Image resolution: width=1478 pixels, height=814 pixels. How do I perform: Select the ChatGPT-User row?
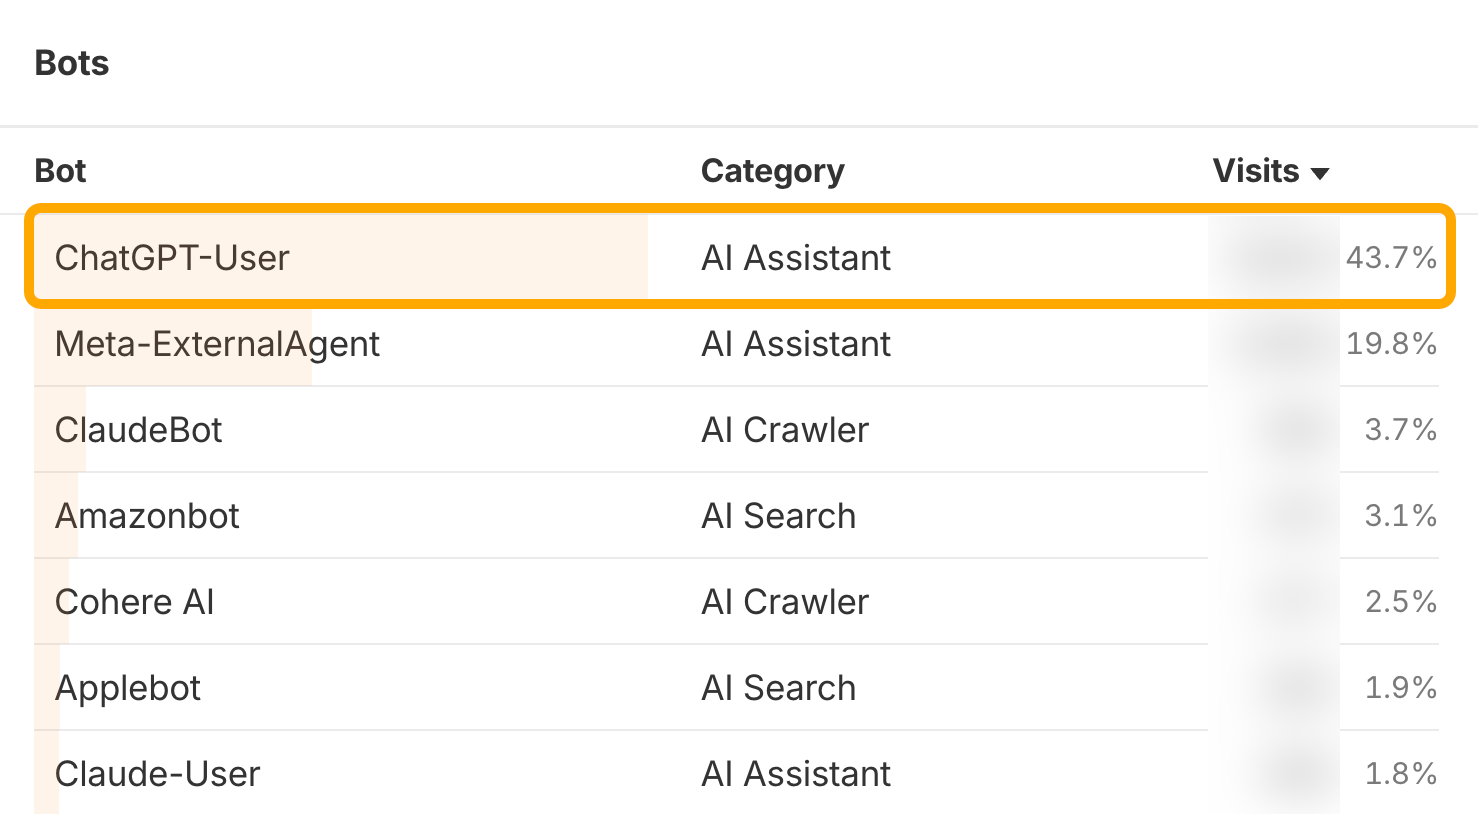tap(740, 256)
